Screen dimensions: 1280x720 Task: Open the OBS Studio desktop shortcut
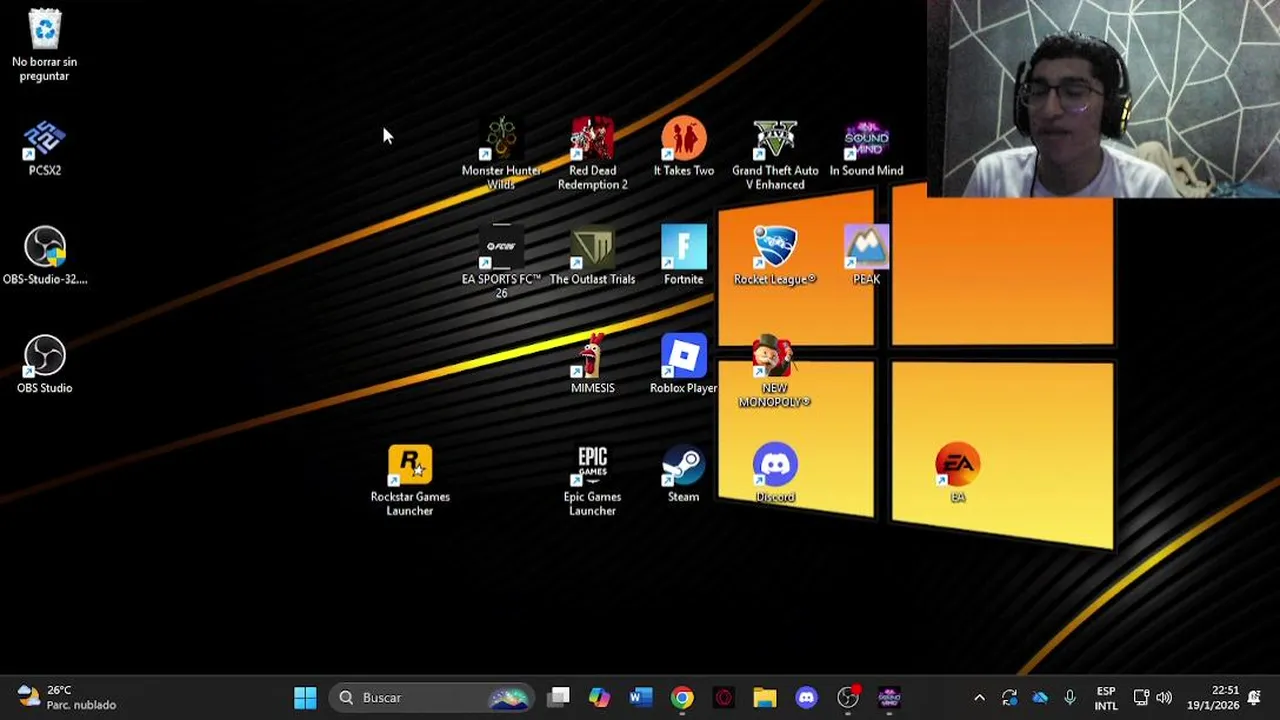(45, 365)
